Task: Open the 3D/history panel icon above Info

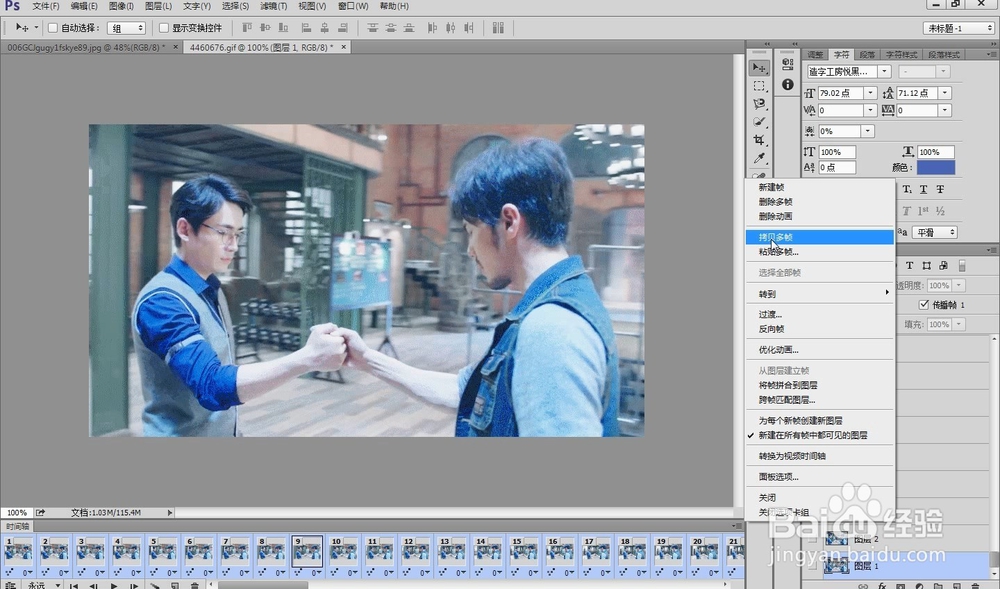Action: (788, 65)
